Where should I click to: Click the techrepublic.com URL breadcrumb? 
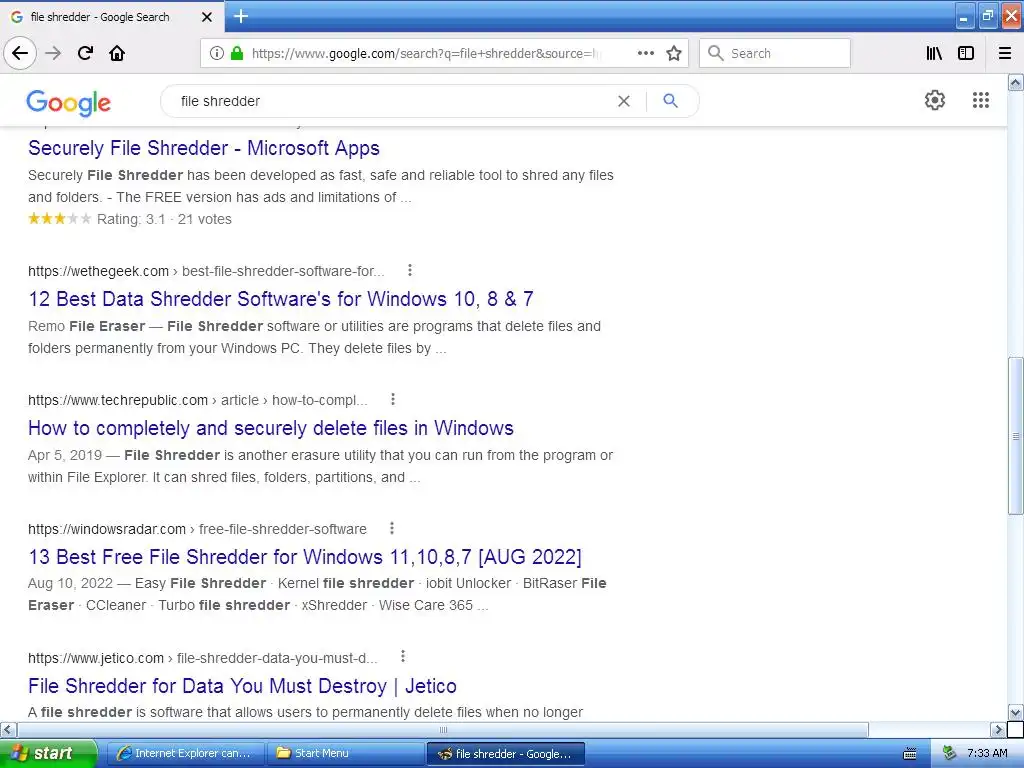(x=197, y=400)
